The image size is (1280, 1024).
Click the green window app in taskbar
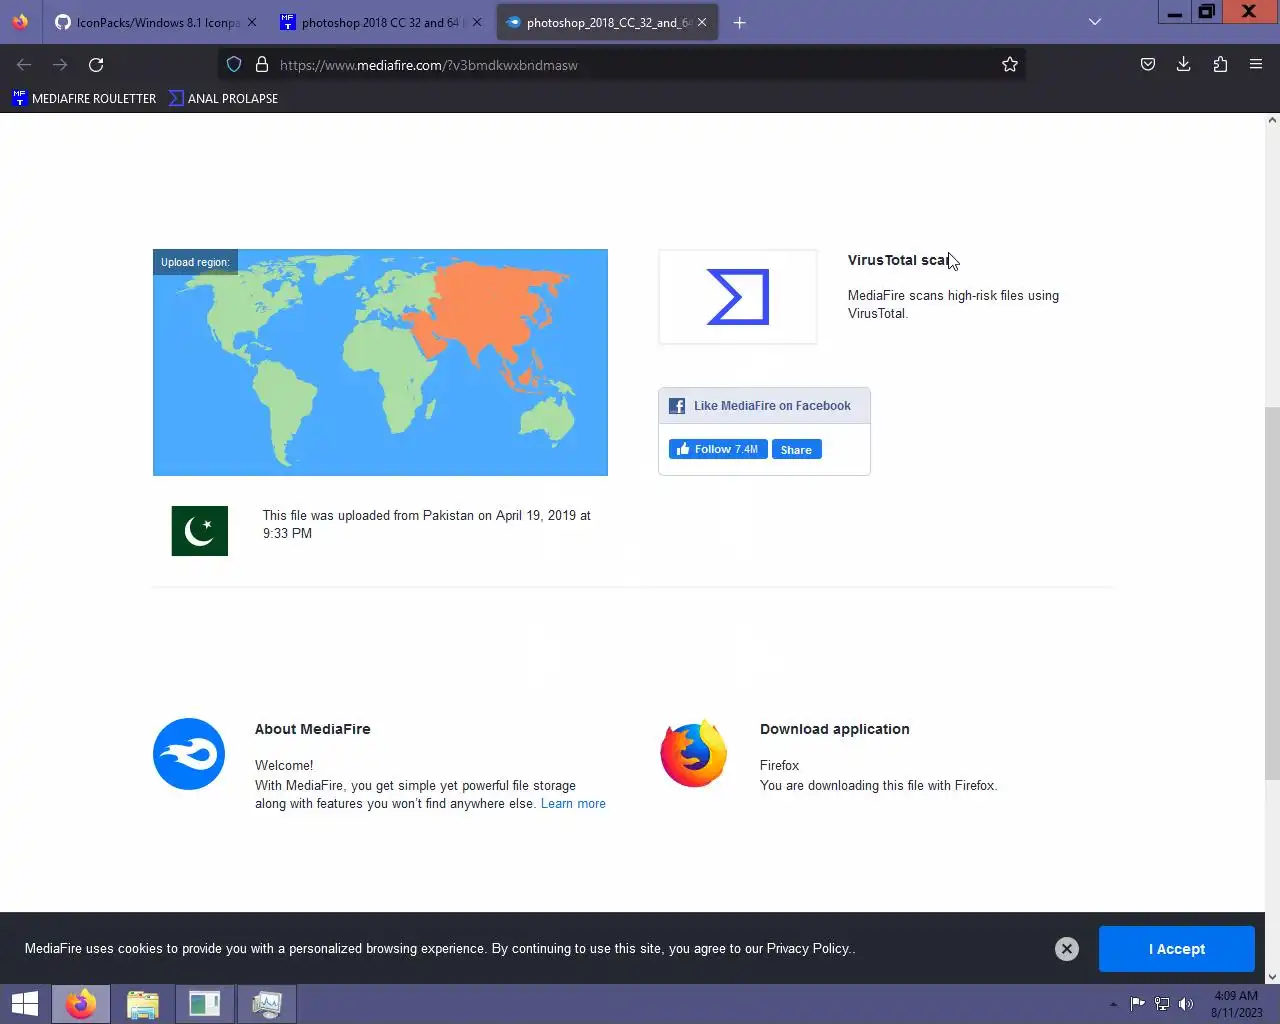point(205,1004)
